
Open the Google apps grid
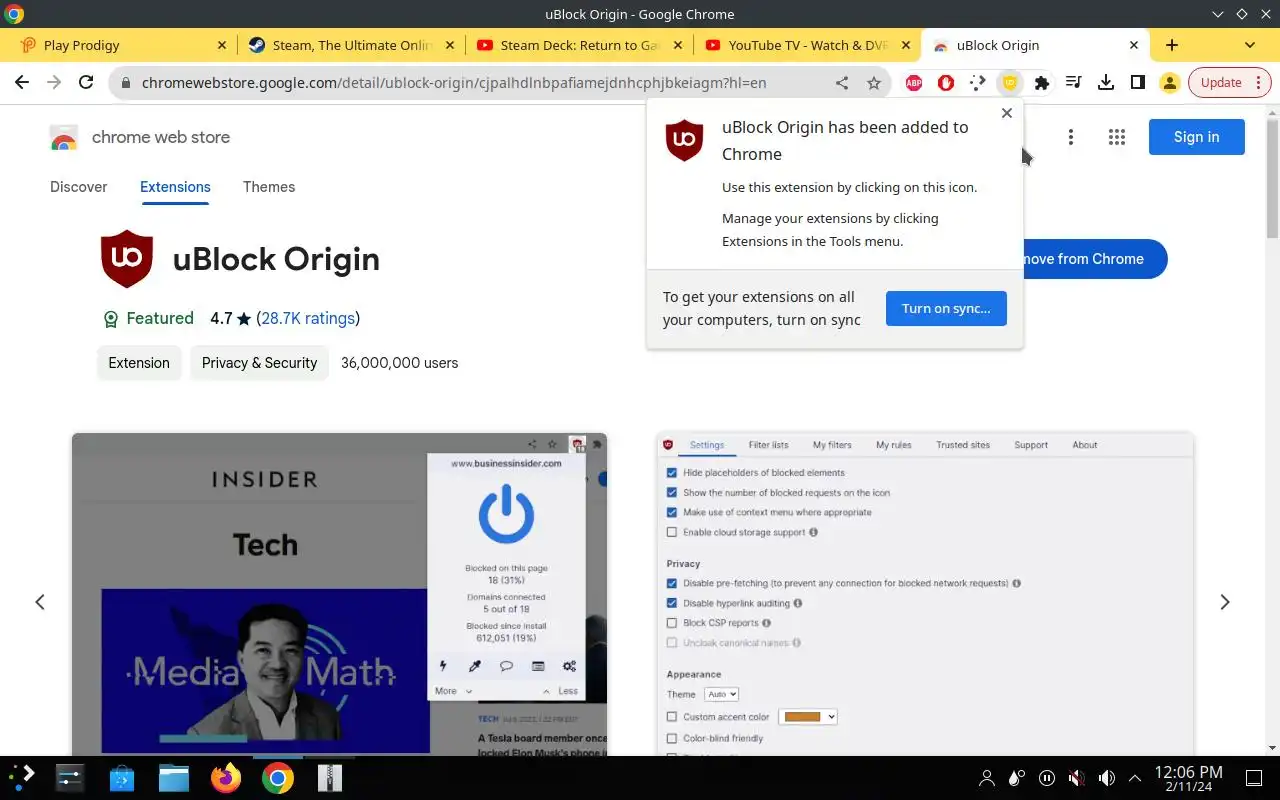coord(1117,137)
